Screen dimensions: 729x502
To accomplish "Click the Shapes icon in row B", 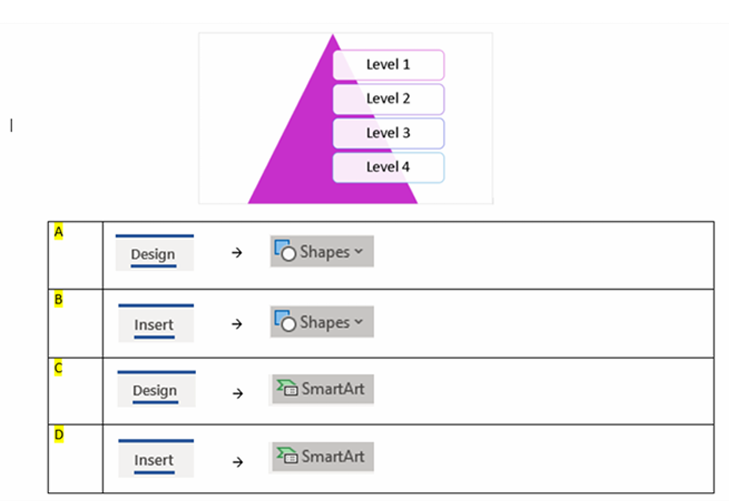I will point(285,322).
